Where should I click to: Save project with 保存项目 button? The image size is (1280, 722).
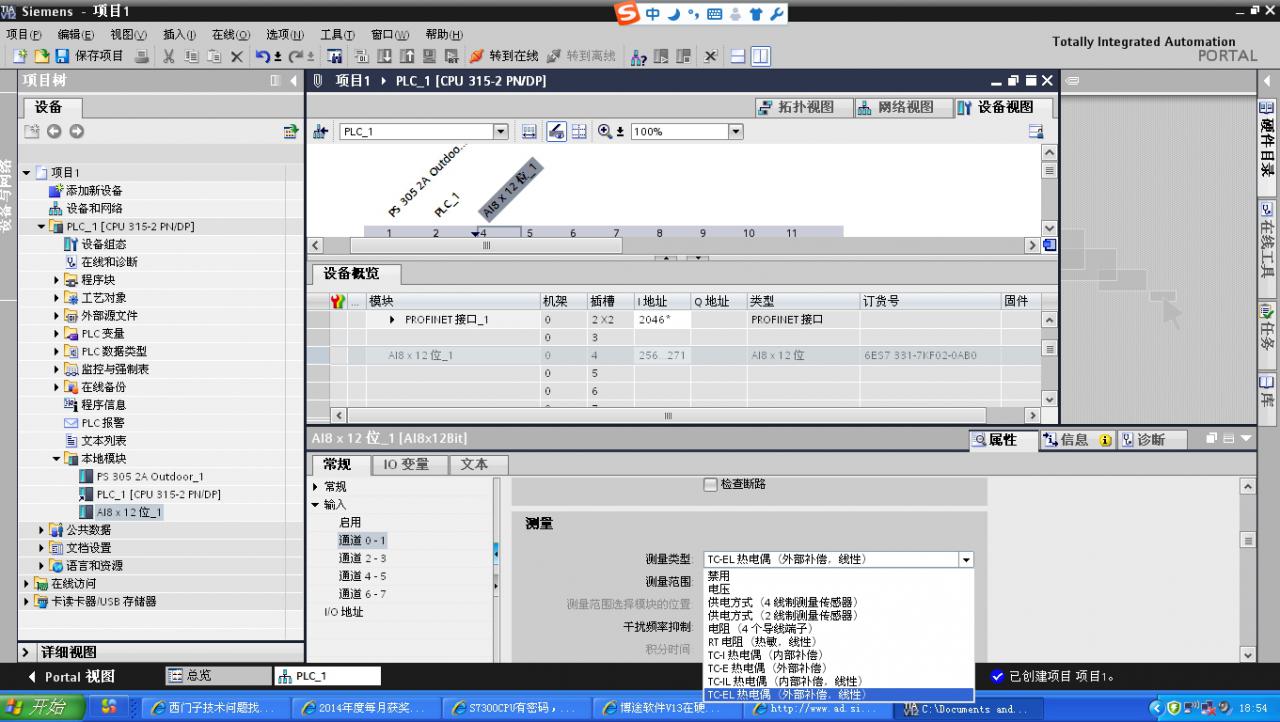tap(90, 57)
